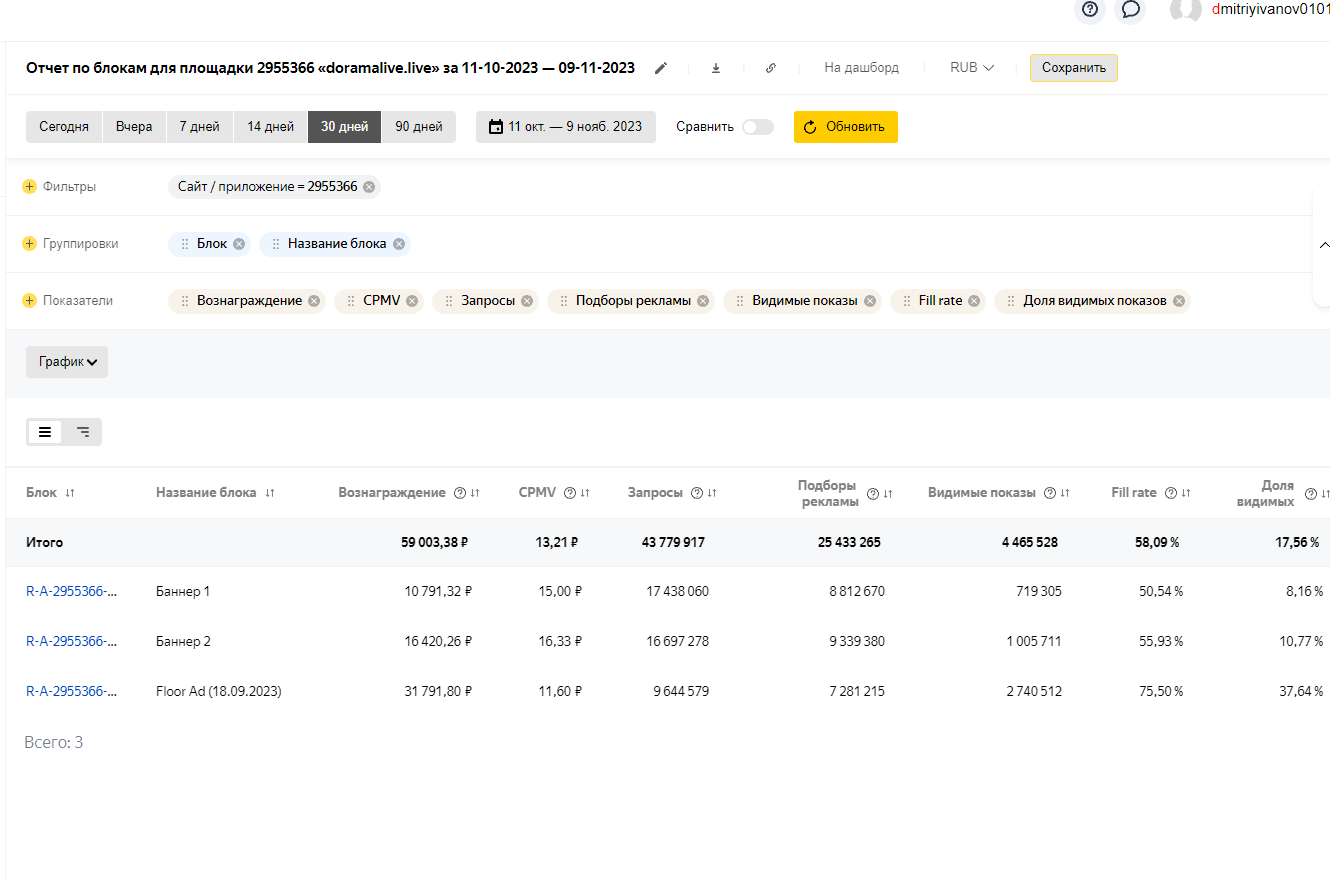This screenshot has height=880, width=1330.
Task: Select the Вчера period tab
Action: click(x=134, y=127)
